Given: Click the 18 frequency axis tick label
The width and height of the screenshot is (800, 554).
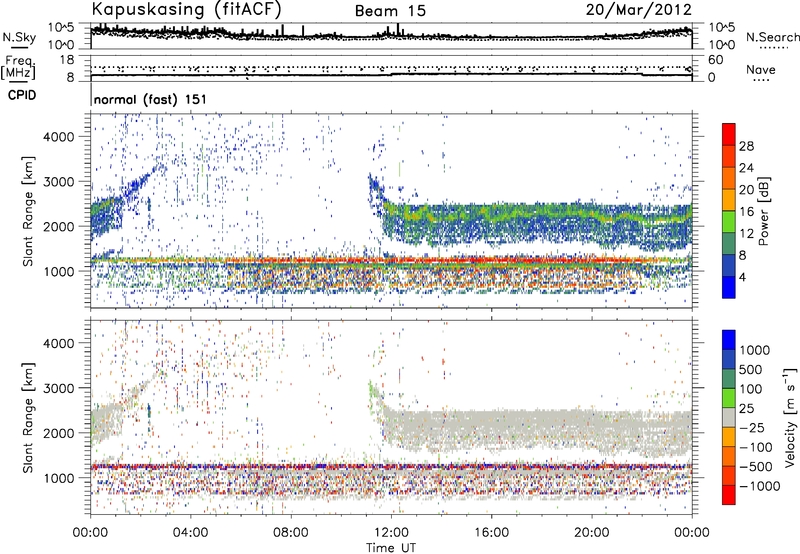Looking at the screenshot, I should coord(66,60).
